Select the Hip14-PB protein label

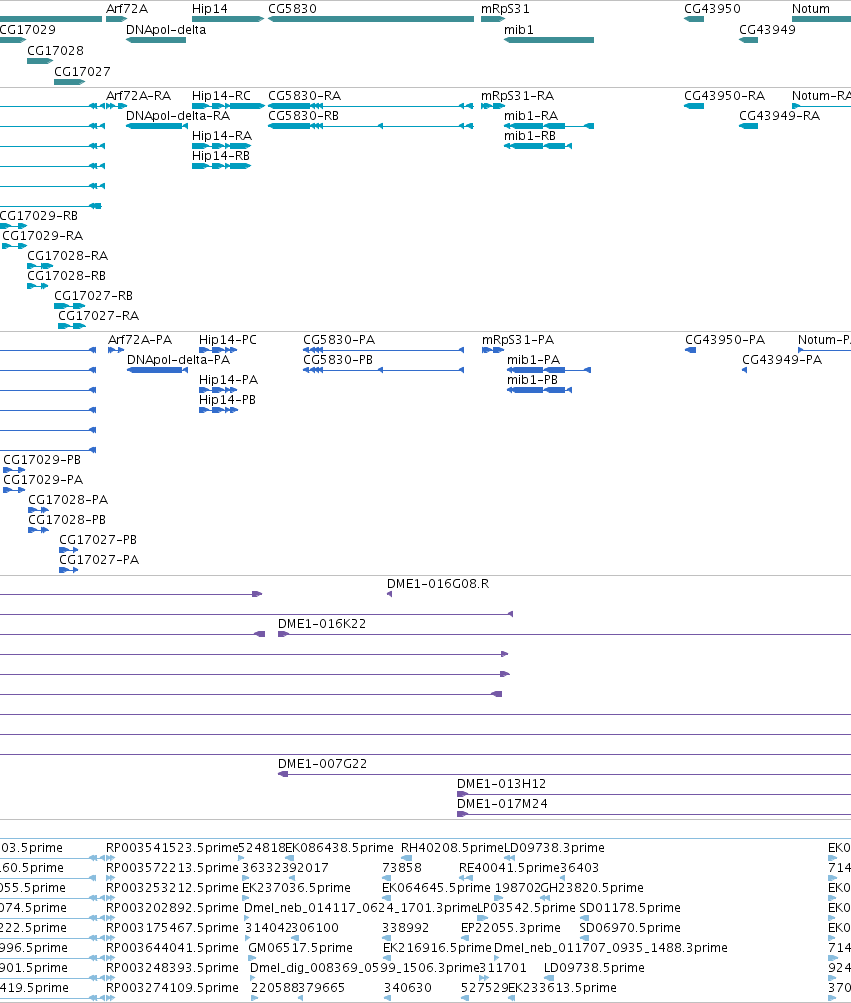[227, 400]
